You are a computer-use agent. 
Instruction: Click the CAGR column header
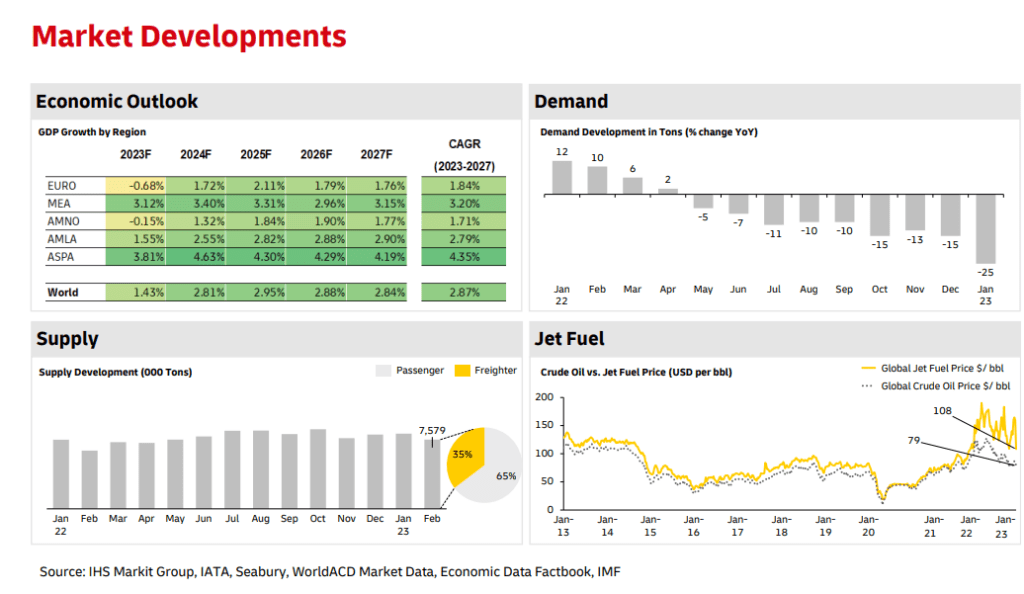point(464,155)
